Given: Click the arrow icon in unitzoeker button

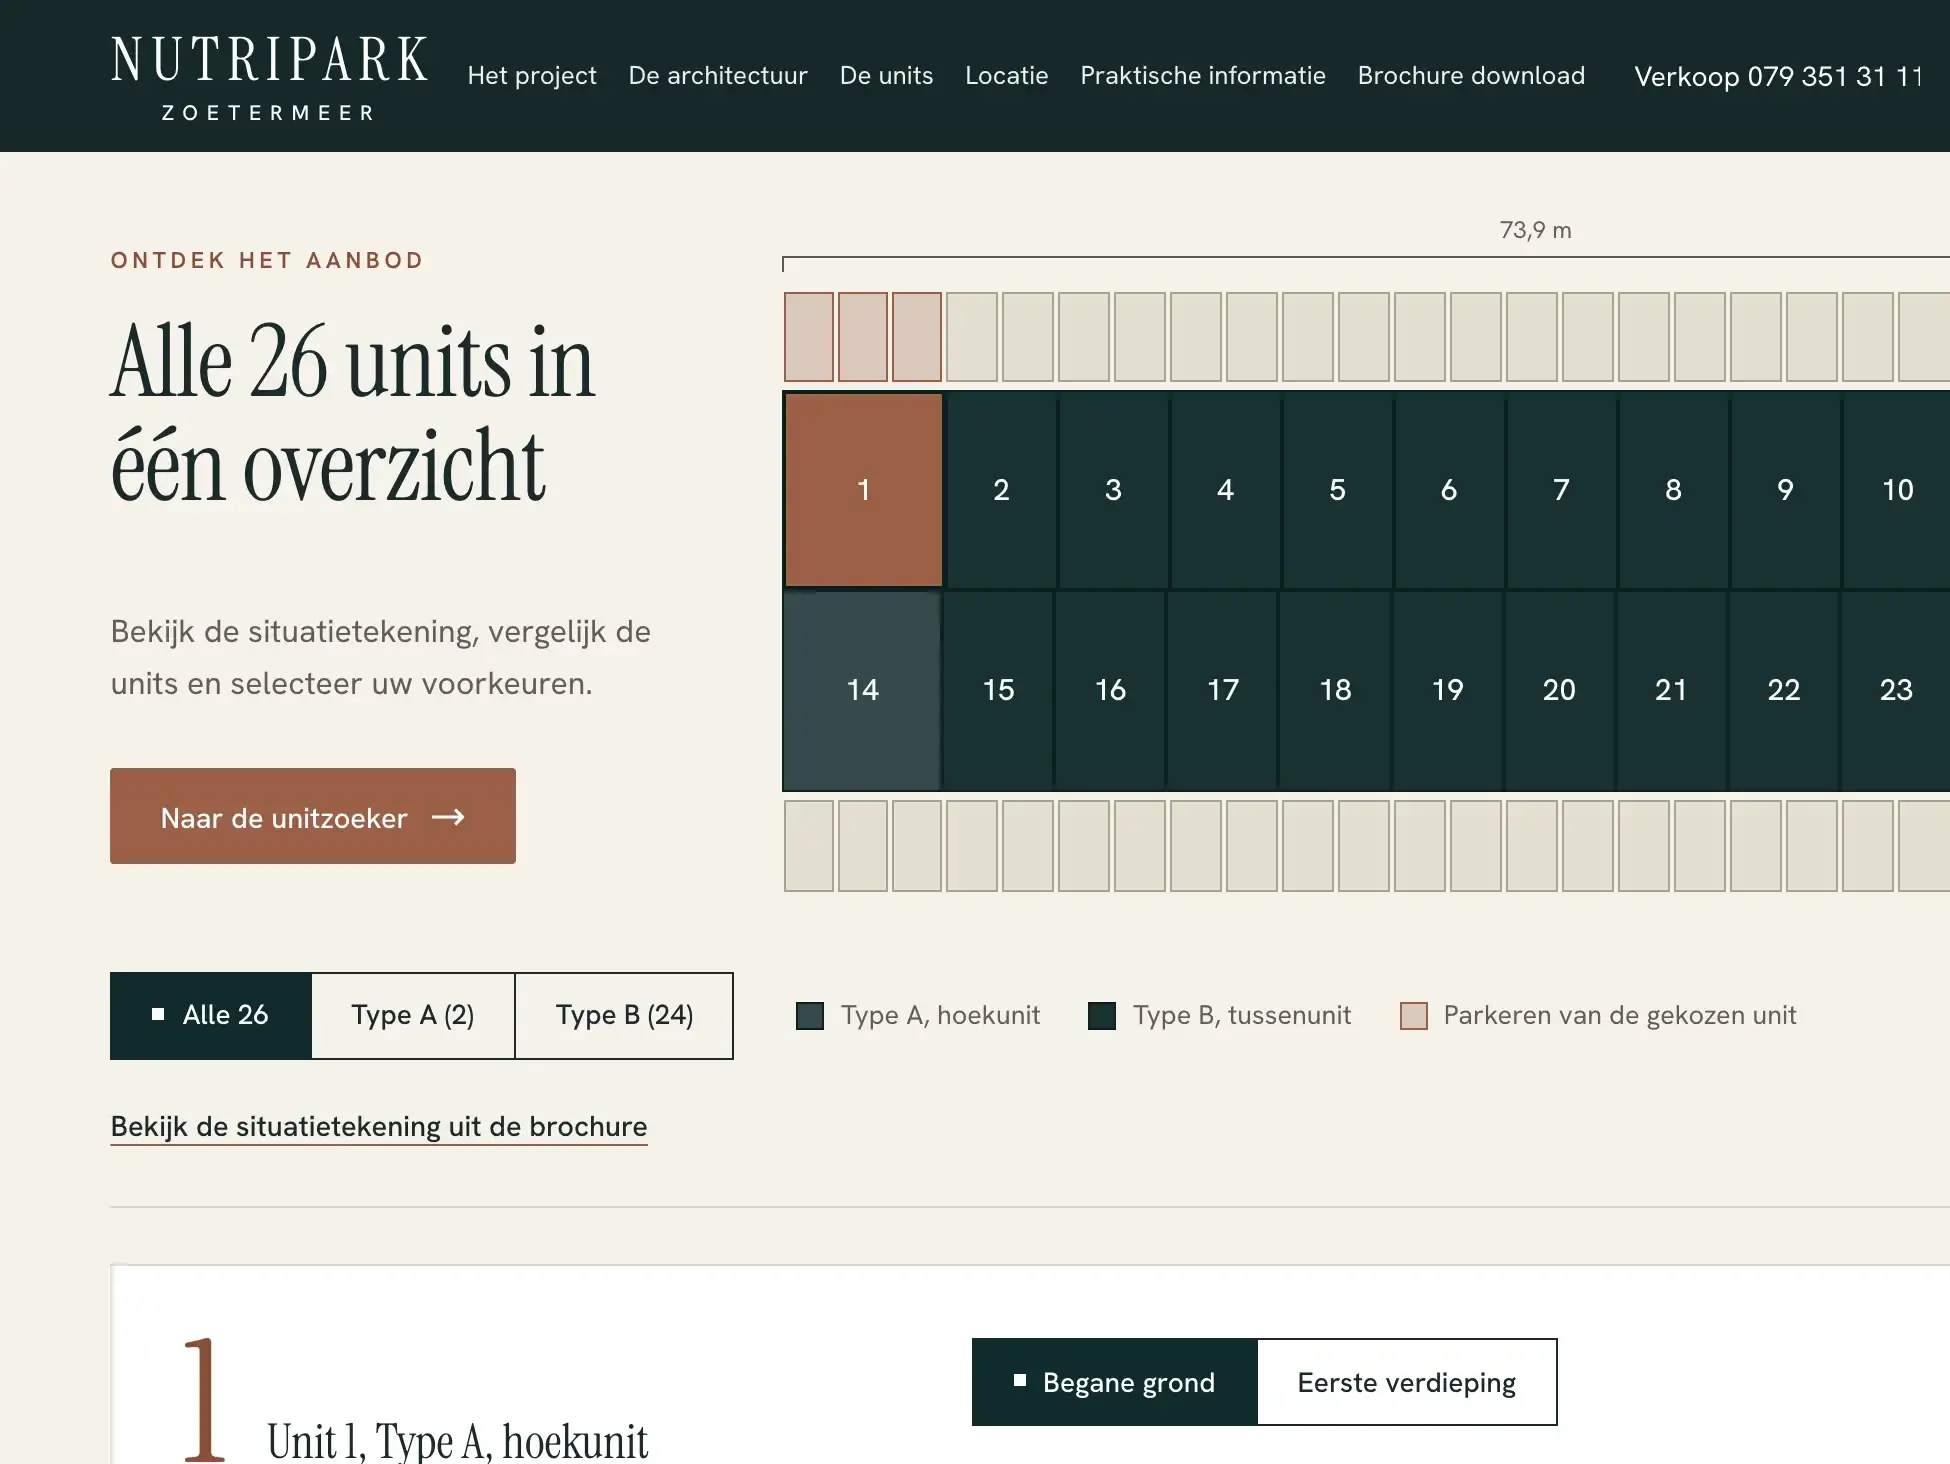Looking at the screenshot, I should click(x=448, y=817).
